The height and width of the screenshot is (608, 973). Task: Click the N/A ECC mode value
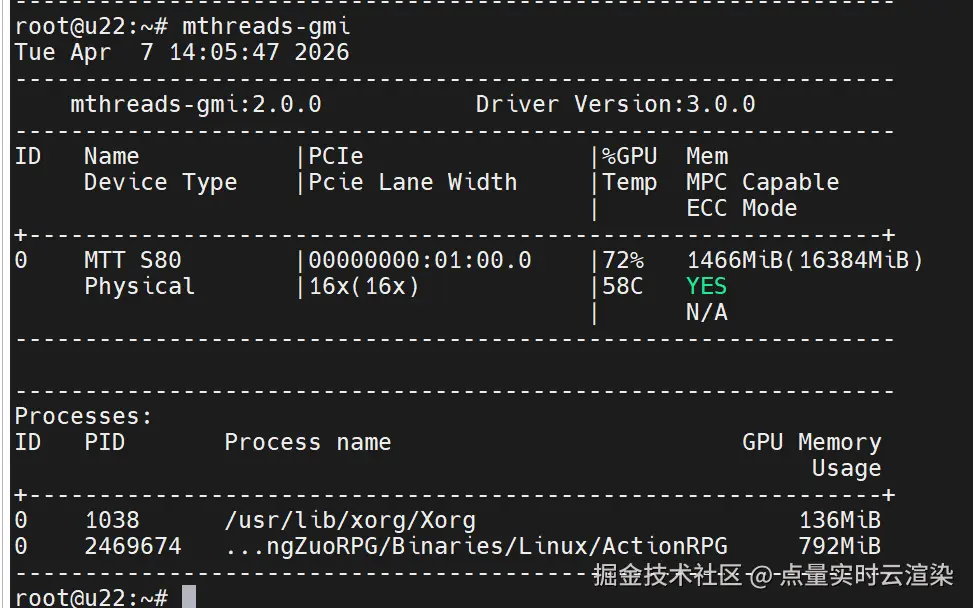[706, 312]
